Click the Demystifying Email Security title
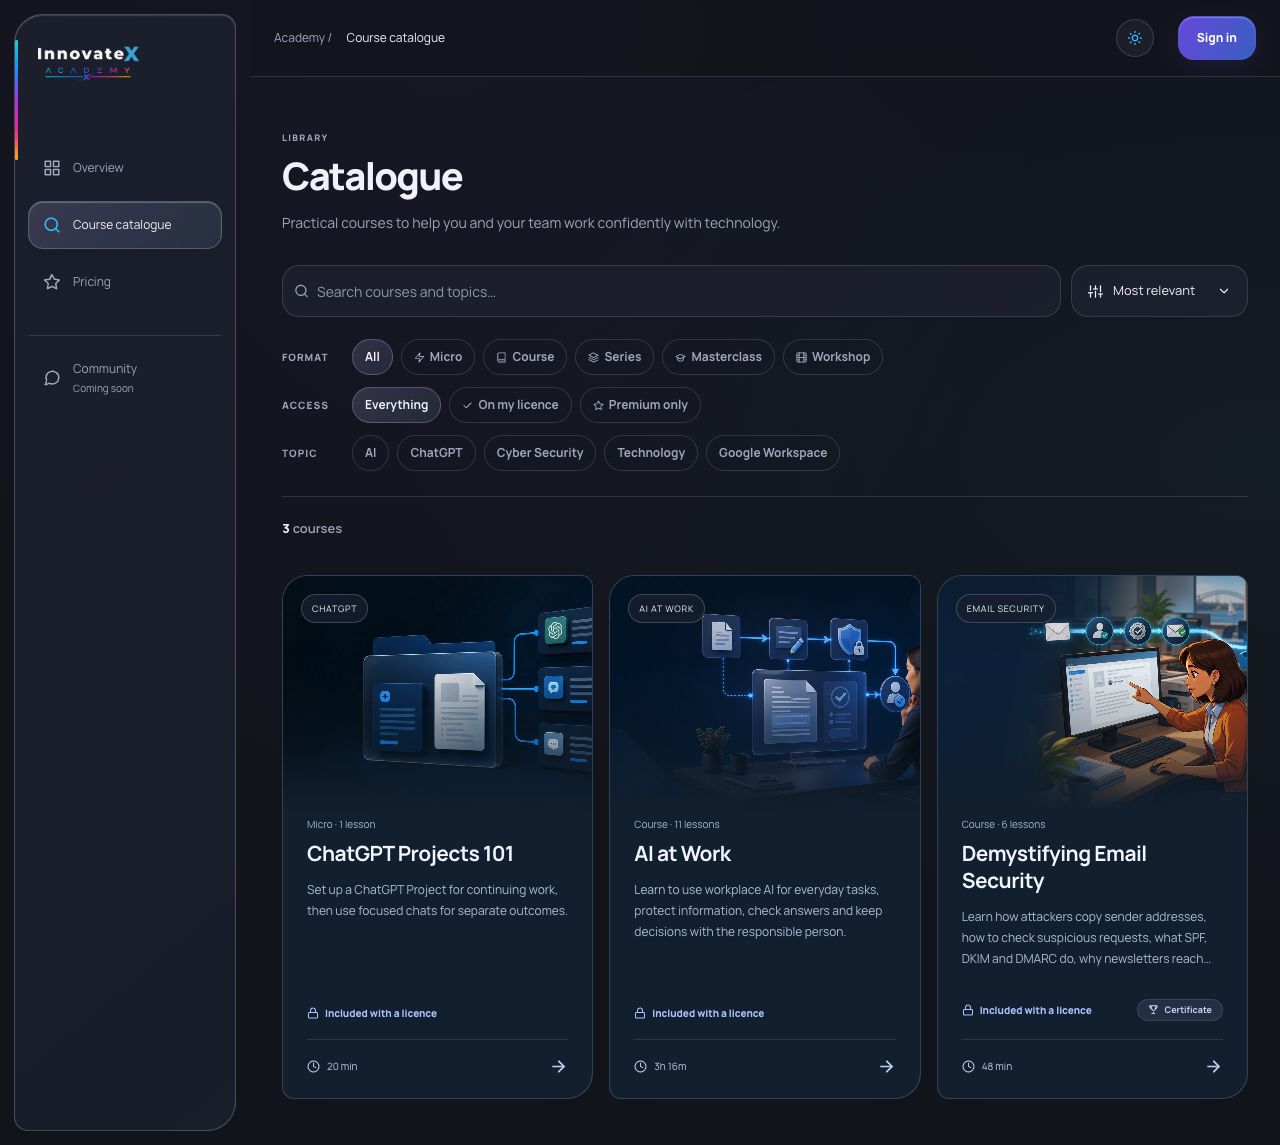Viewport: 1280px width, 1145px height. 1054,867
